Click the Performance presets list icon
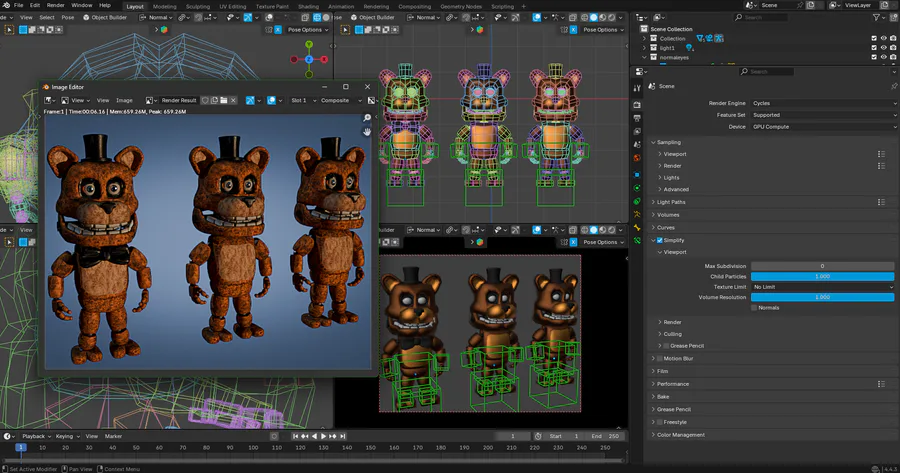This screenshot has width=900, height=473. click(x=881, y=384)
